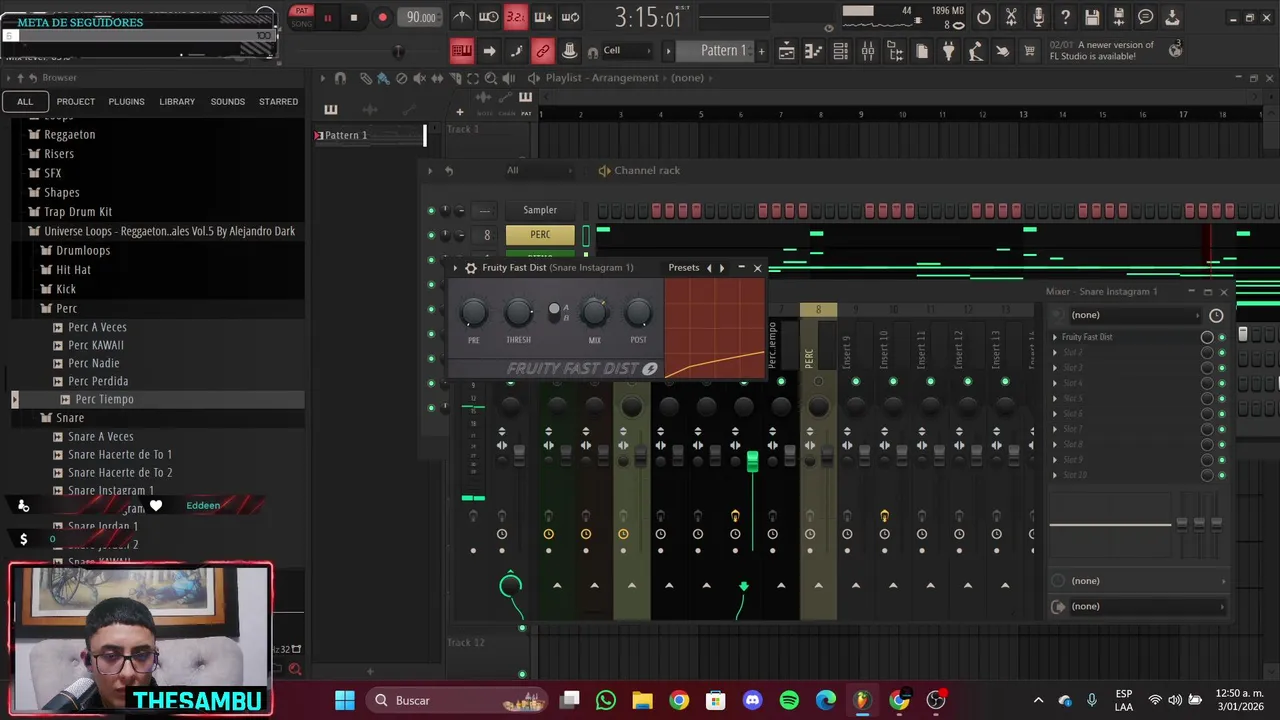Viewport: 1280px width, 720px height.
Task: Open the mixer view icon
Action: click(868, 51)
